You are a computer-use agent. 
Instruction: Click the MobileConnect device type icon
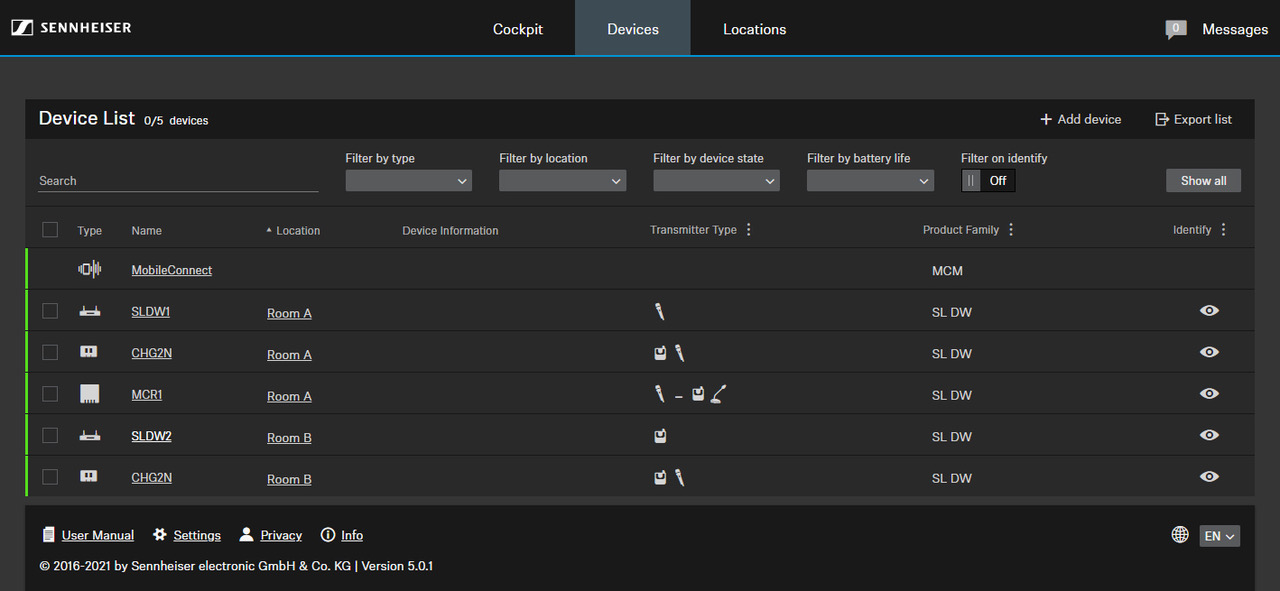tap(89, 270)
